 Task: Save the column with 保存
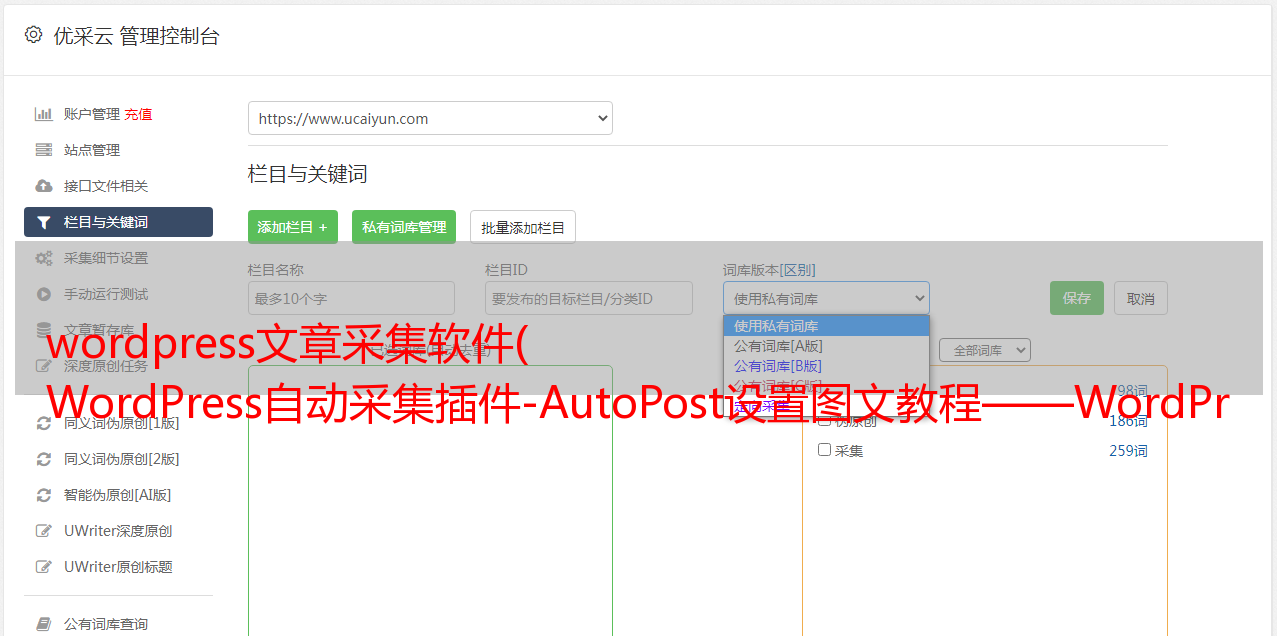tap(1077, 298)
